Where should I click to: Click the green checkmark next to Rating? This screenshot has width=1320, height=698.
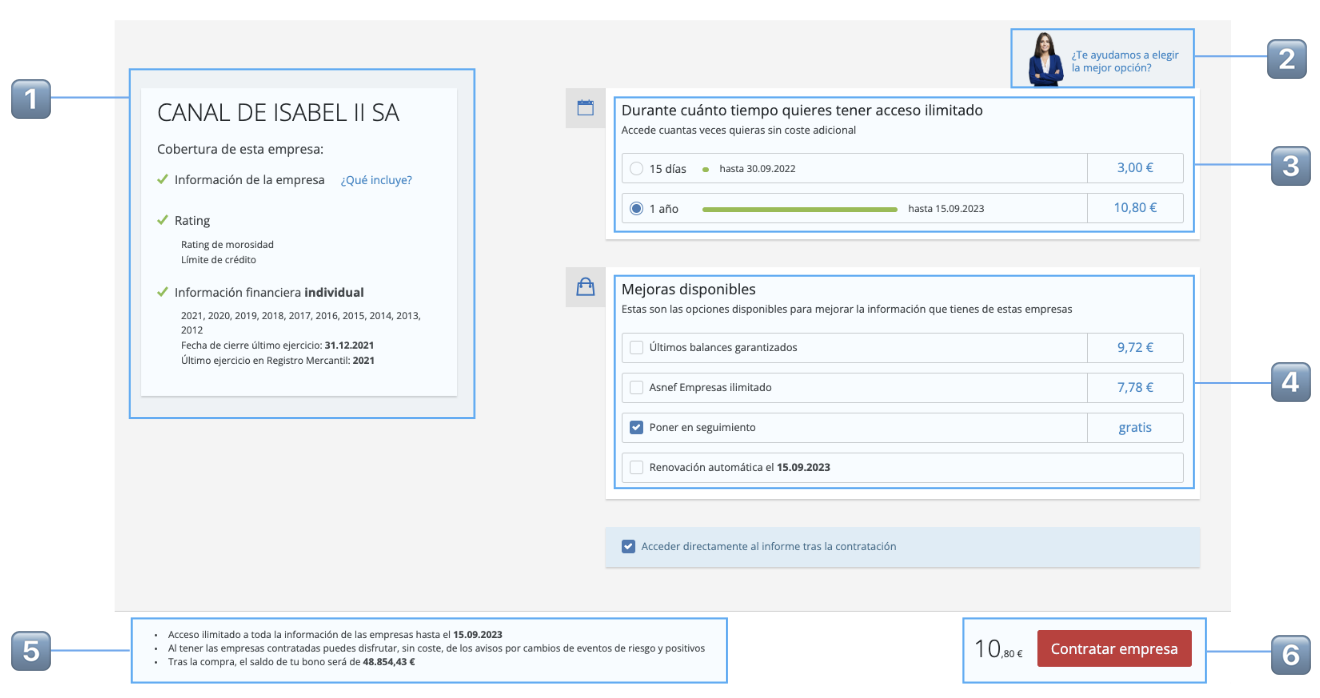tap(162, 220)
